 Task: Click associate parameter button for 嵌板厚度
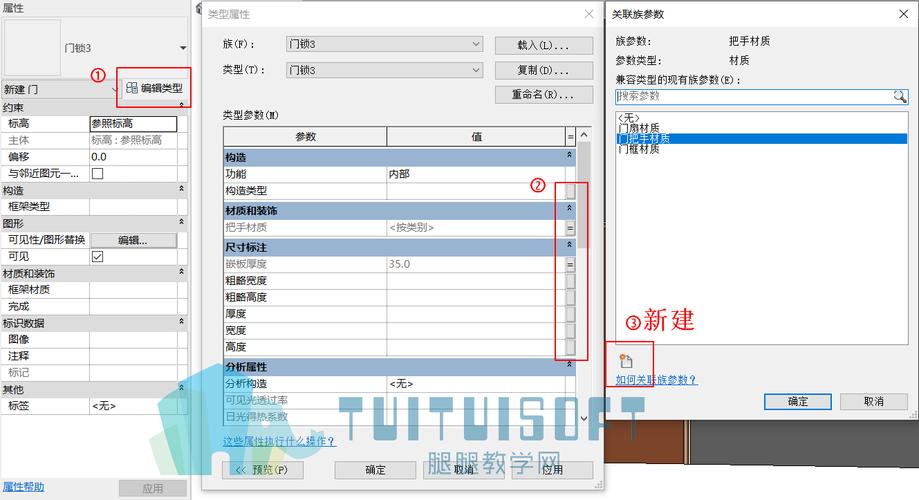point(570,264)
